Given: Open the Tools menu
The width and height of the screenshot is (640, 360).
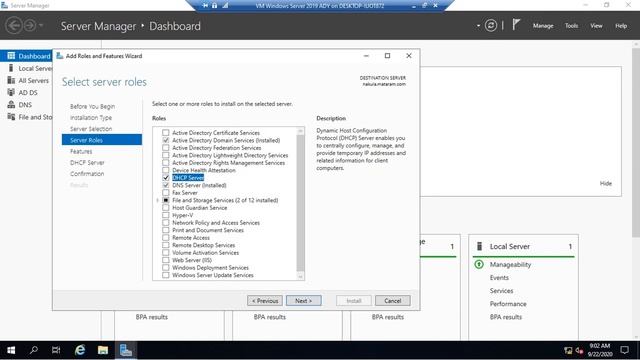Looking at the screenshot, I should (571, 26).
